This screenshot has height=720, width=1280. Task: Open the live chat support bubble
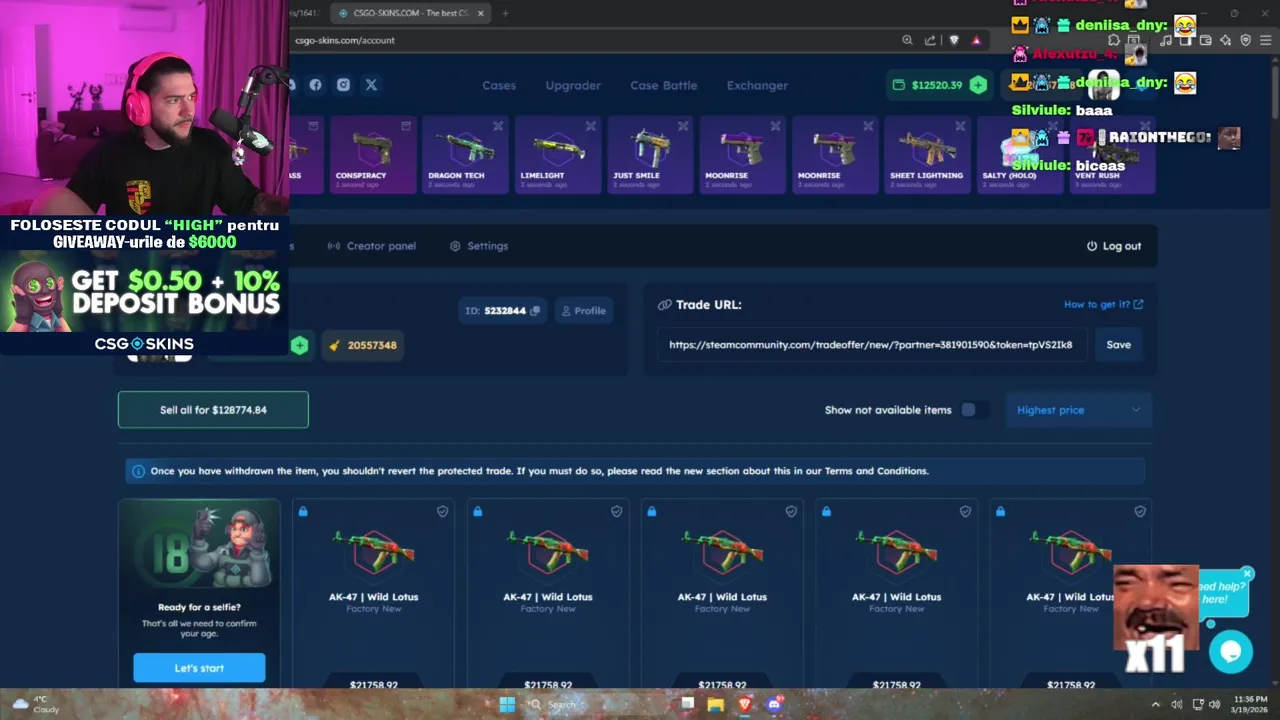click(x=1230, y=652)
